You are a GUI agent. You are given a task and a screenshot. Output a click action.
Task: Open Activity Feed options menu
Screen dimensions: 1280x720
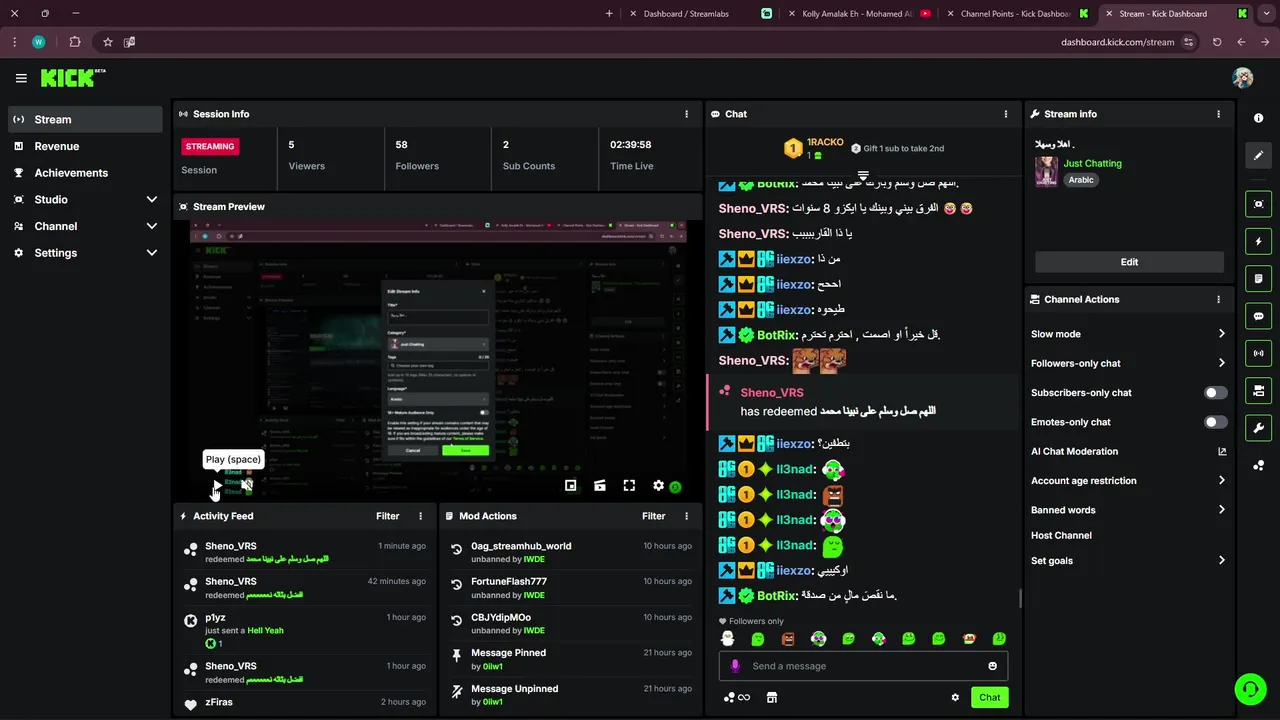click(x=420, y=516)
